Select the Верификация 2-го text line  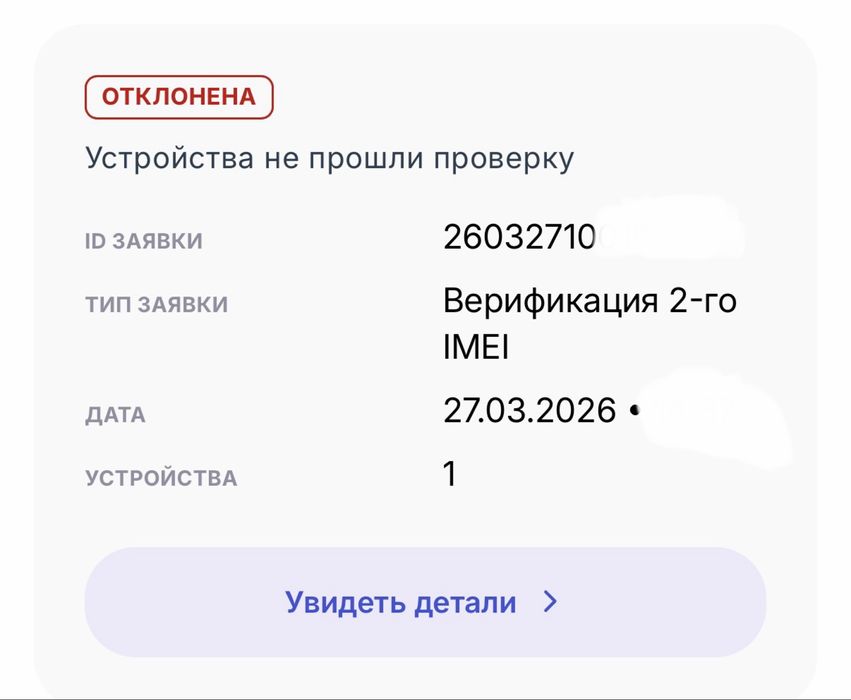590,300
